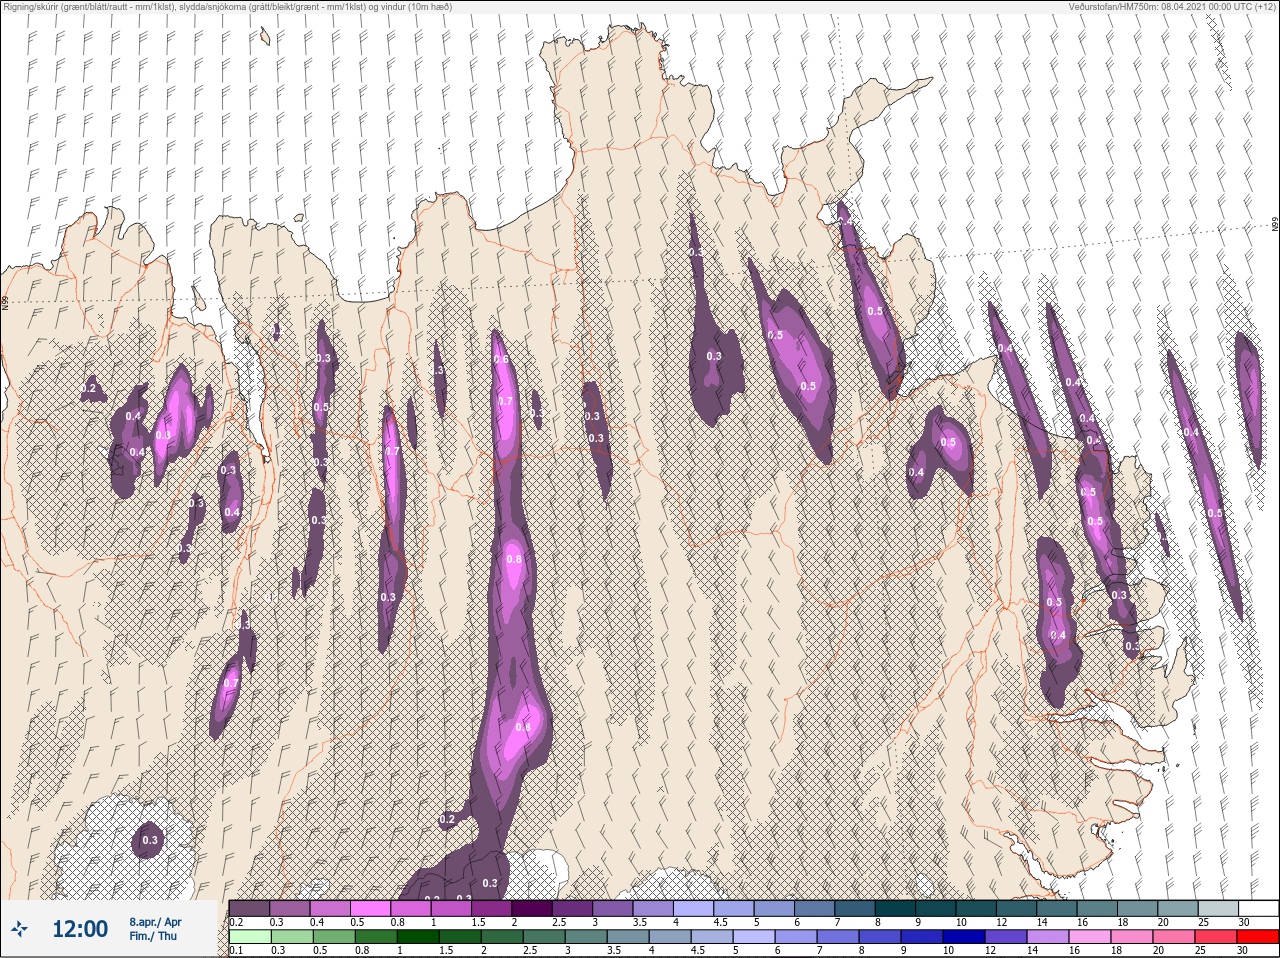This screenshot has height=958, width=1280.
Task: Select the bright red final swatch in lower legend
Action: (x=1258, y=937)
